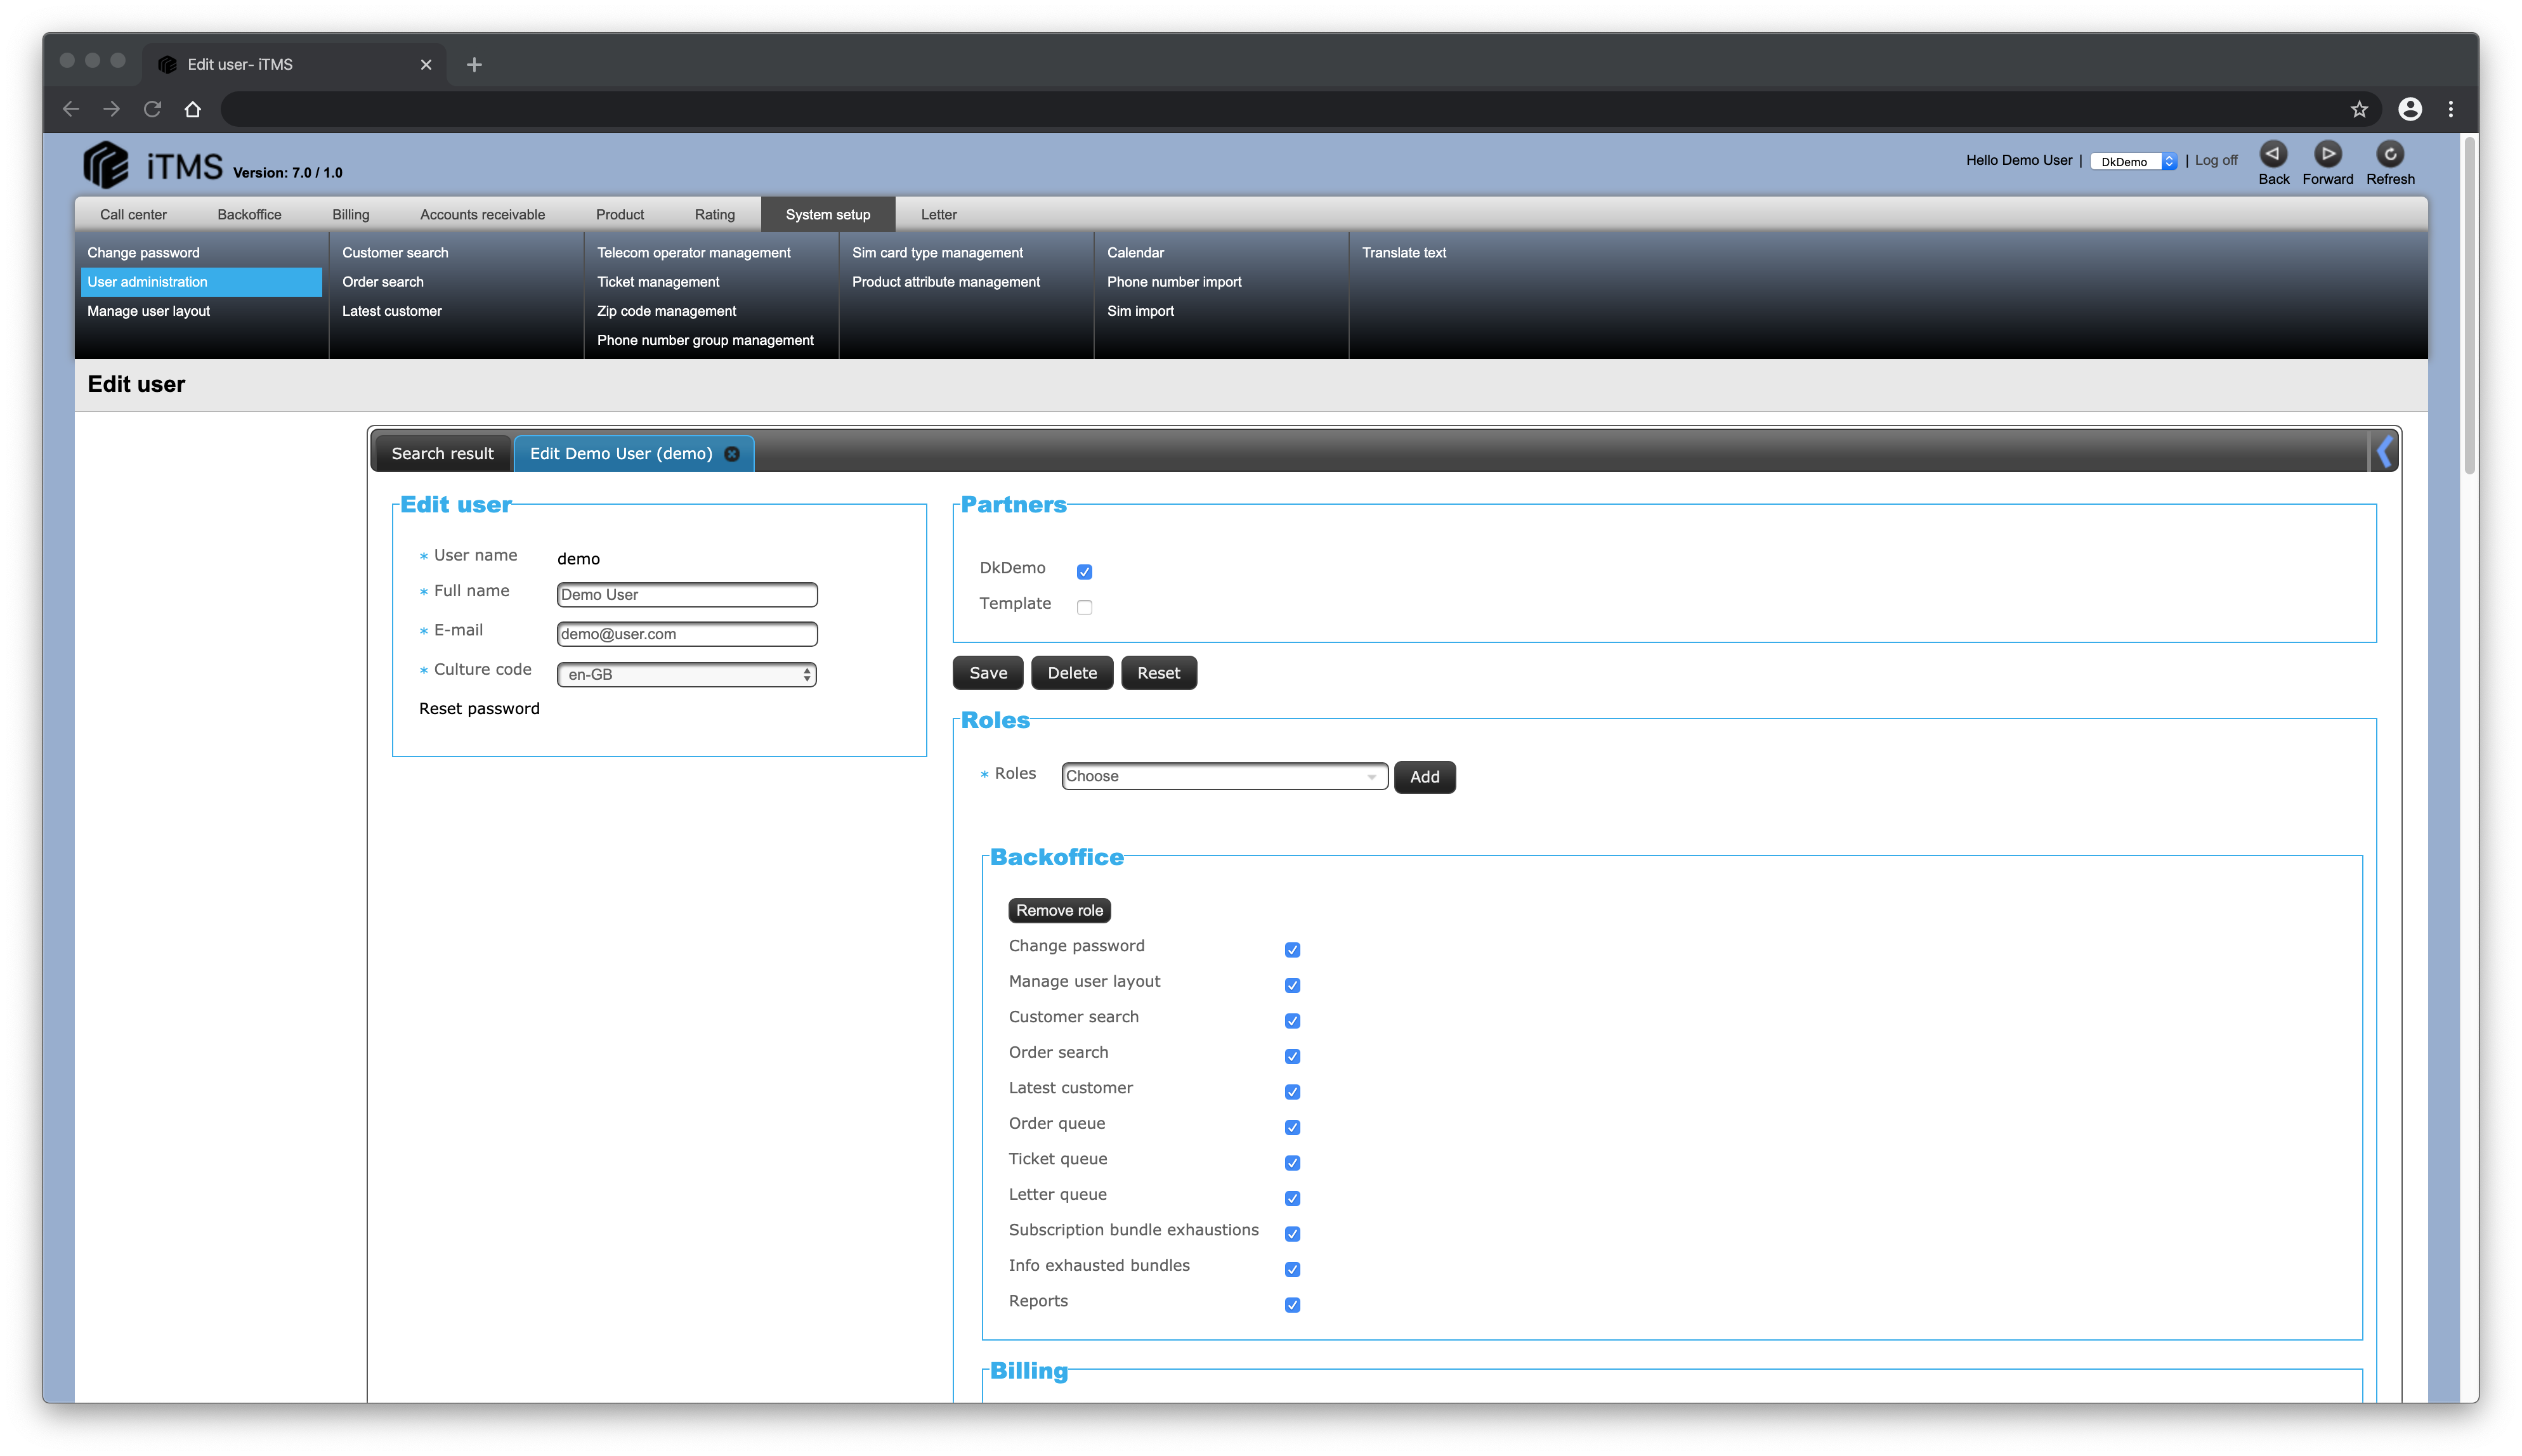The width and height of the screenshot is (2522, 1456).
Task: Click the browser back arrow
Action: [x=70, y=109]
